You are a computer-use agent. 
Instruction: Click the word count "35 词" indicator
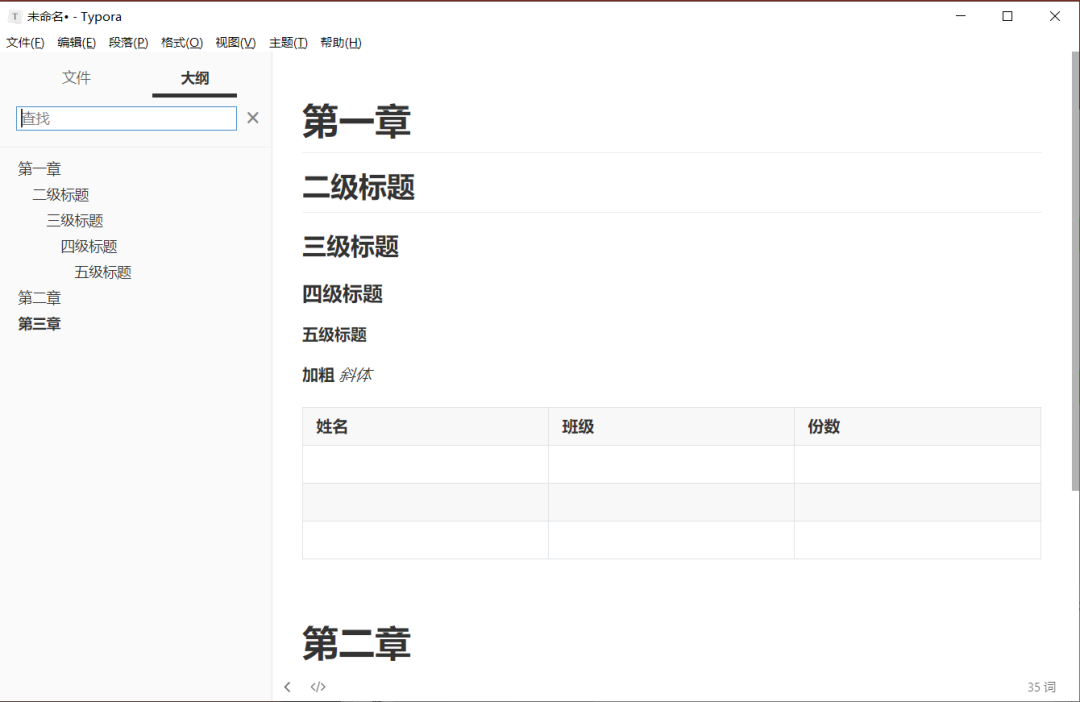tap(1042, 687)
